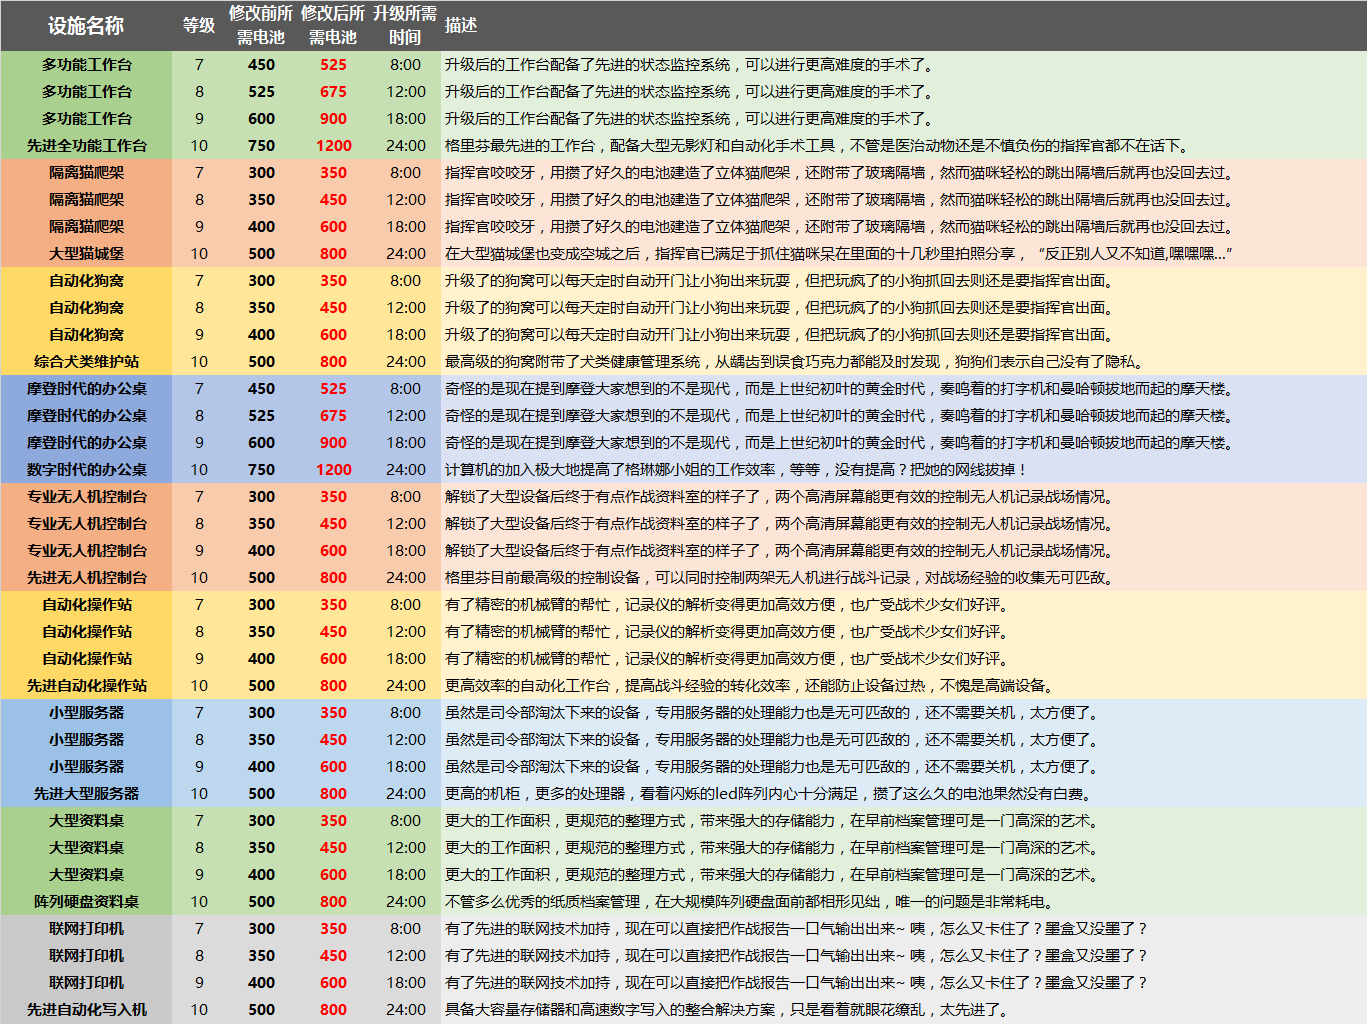This screenshot has width=1367, height=1024.
Task: Click the 自动化狗窝 name in the level 8 row
Action: point(87,308)
